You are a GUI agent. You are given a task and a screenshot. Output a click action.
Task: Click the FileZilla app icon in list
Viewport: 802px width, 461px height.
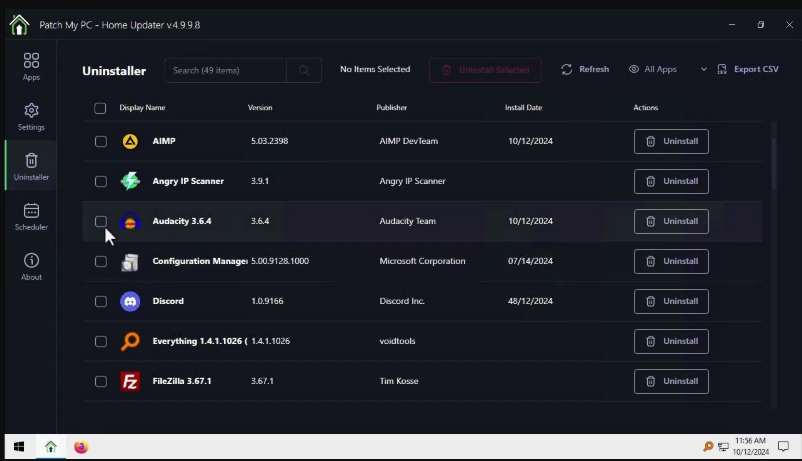130,381
